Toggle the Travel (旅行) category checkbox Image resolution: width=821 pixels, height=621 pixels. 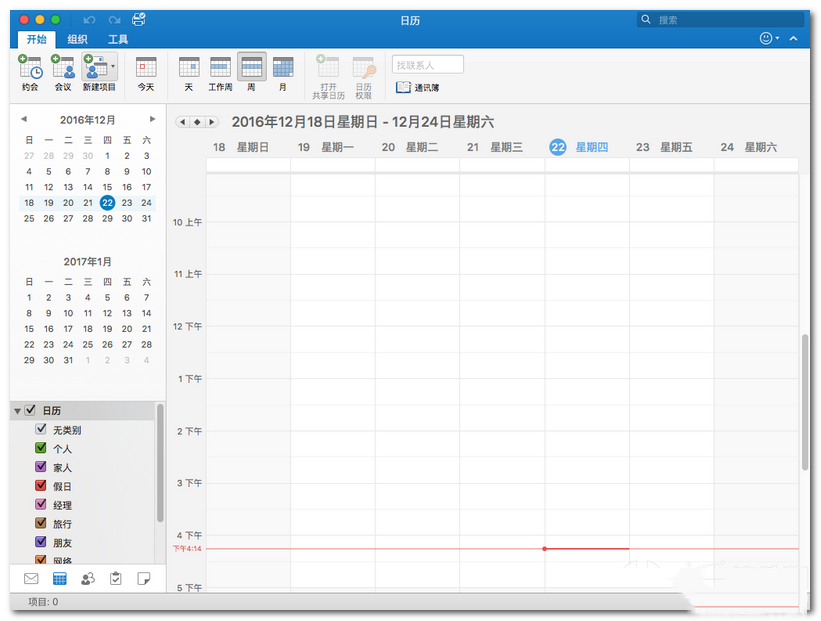(41, 523)
